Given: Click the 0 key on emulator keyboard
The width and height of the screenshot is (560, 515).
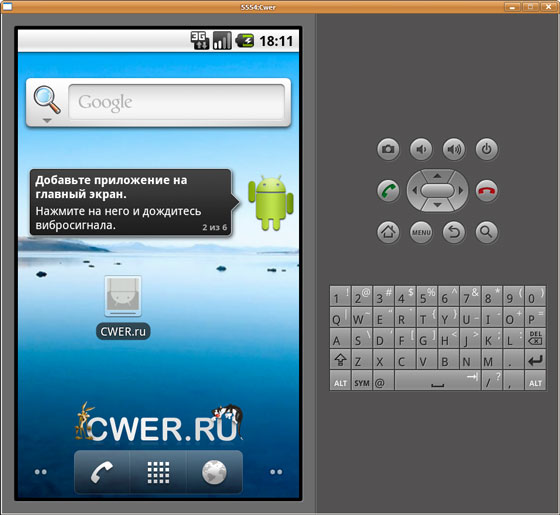Looking at the screenshot, I should click(x=535, y=296).
